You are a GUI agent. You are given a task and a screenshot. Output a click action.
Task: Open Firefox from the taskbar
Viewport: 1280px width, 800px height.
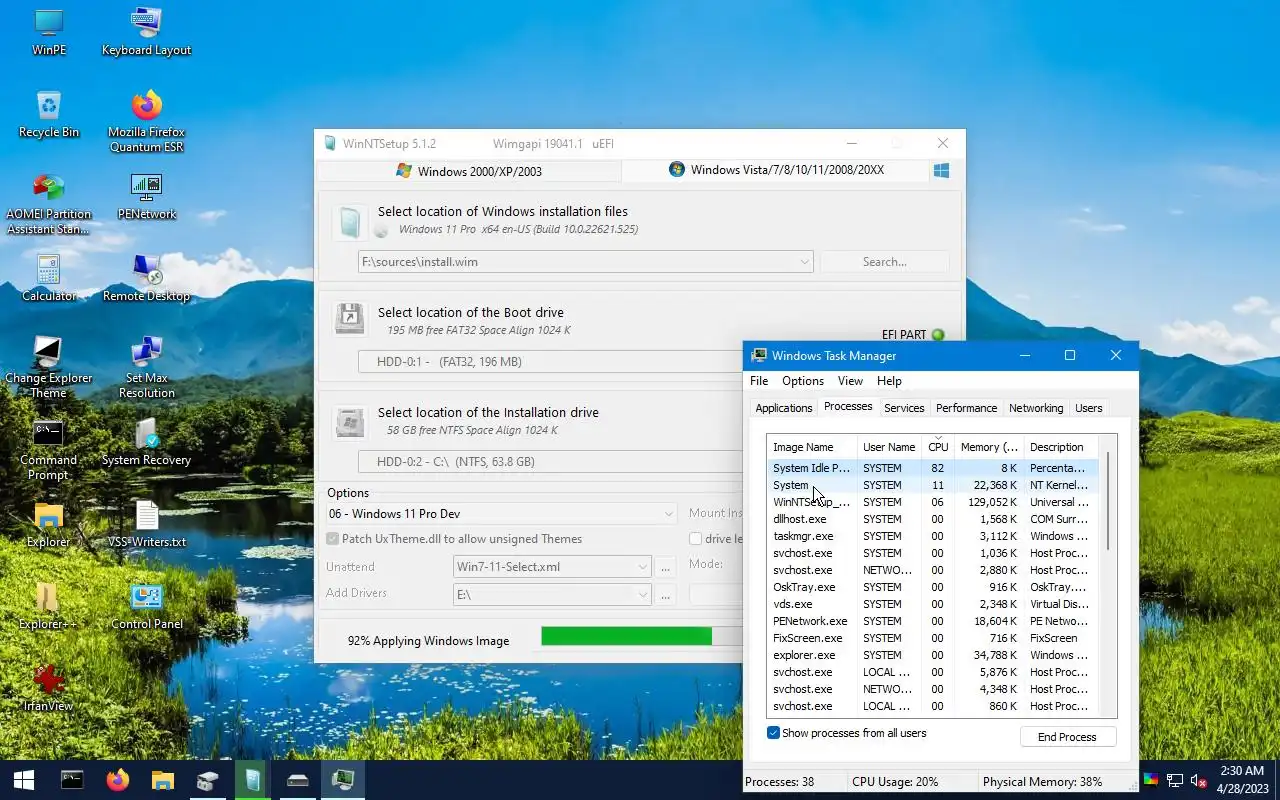[x=118, y=780]
